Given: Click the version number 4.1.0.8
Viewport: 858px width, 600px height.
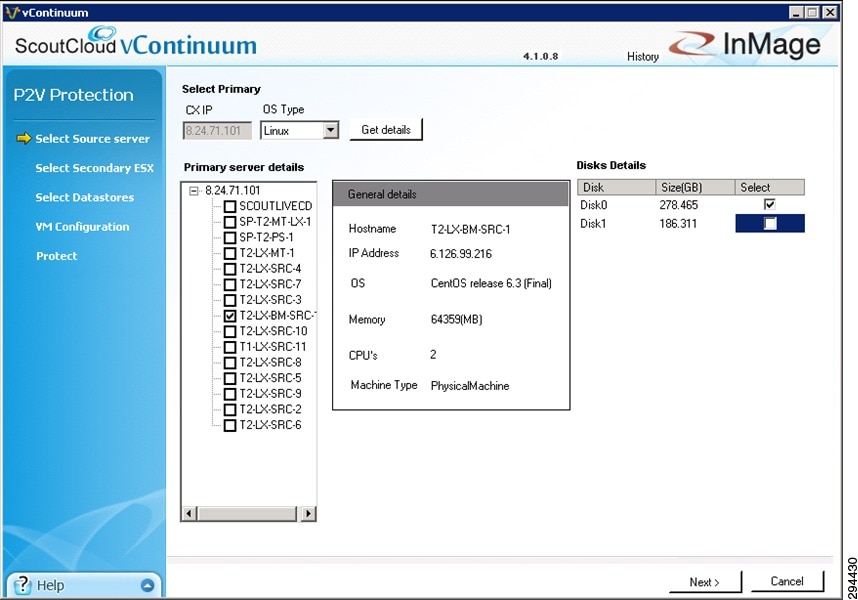Looking at the screenshot, I should tap(541, 56).
